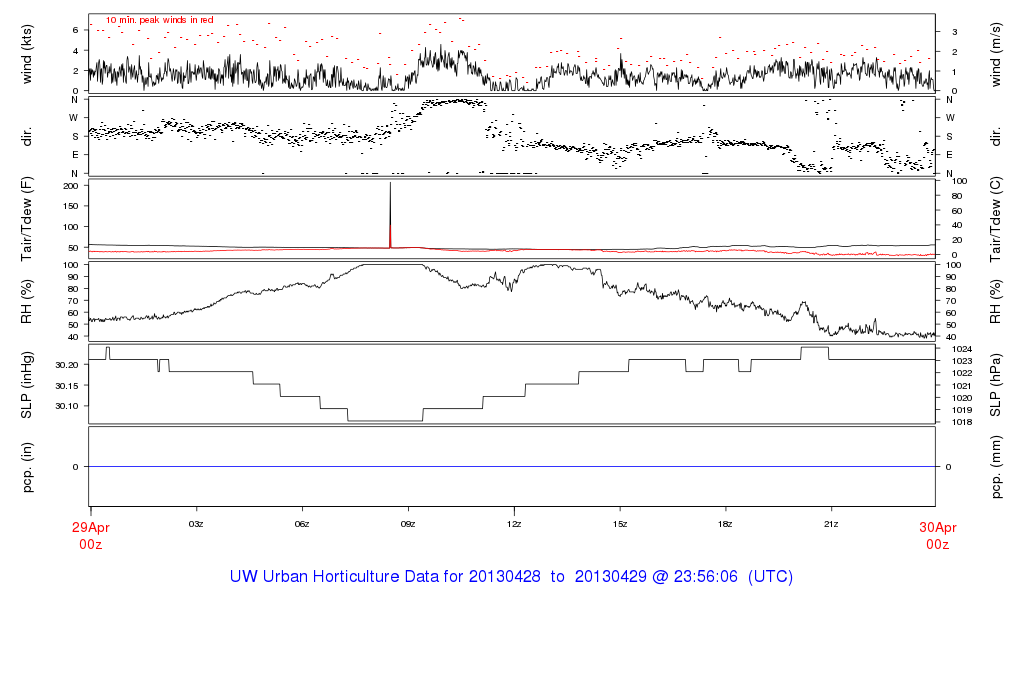Click the '18z' time tick label
The width and height of the screenshot is (1024, 700).
click(x=725, y=524)
